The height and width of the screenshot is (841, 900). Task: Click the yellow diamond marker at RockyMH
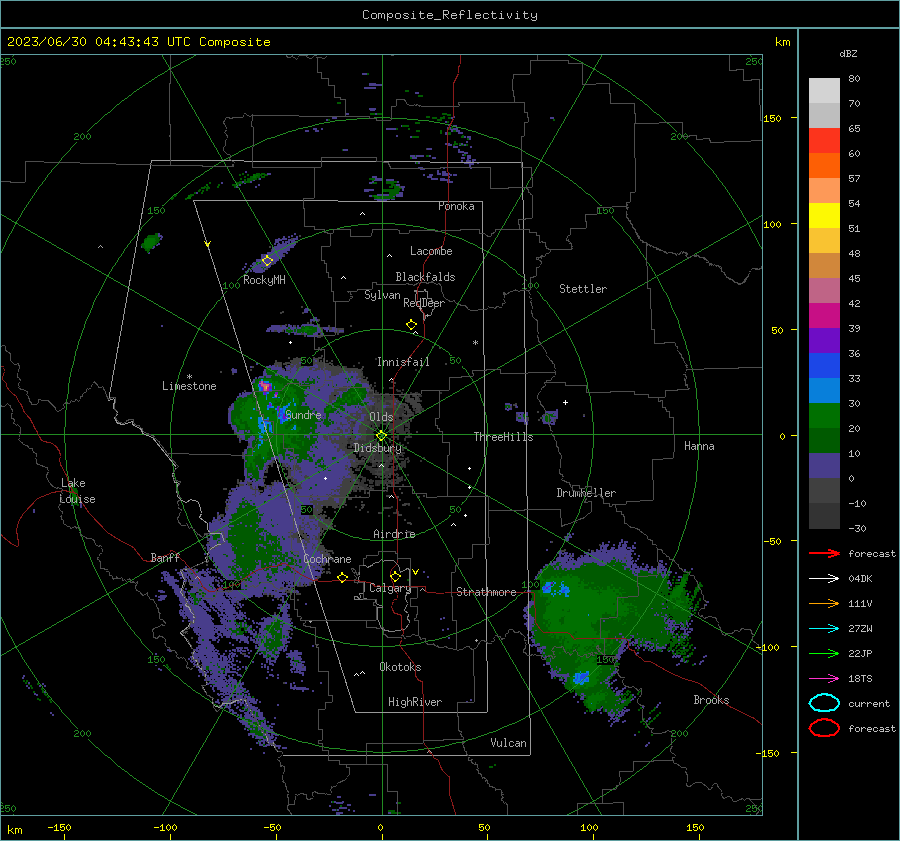click(267, 261)
